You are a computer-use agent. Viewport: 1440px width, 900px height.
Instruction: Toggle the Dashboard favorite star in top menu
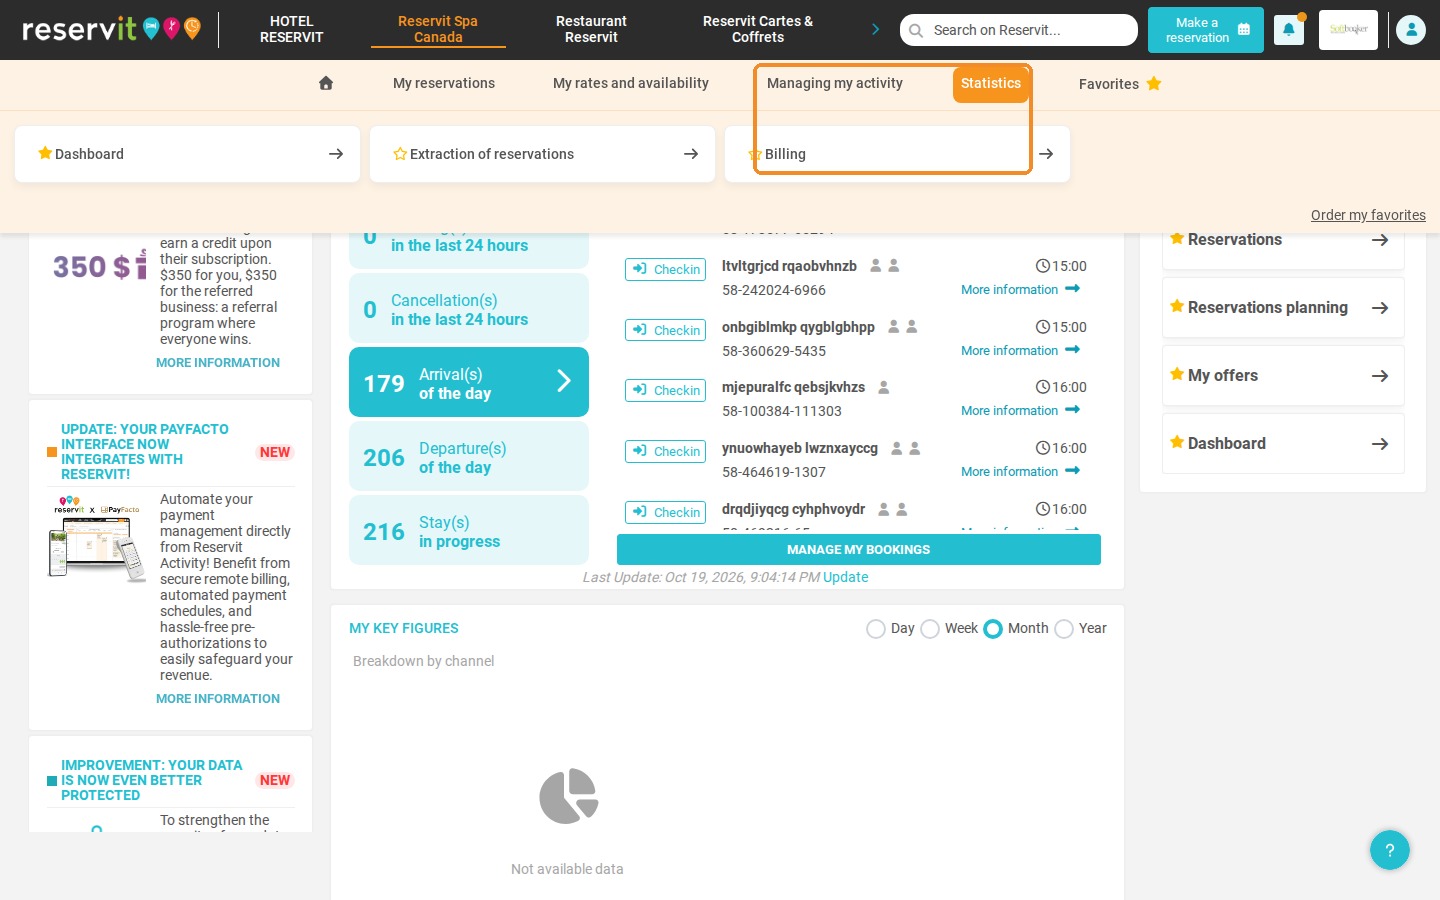click(45, 153)
